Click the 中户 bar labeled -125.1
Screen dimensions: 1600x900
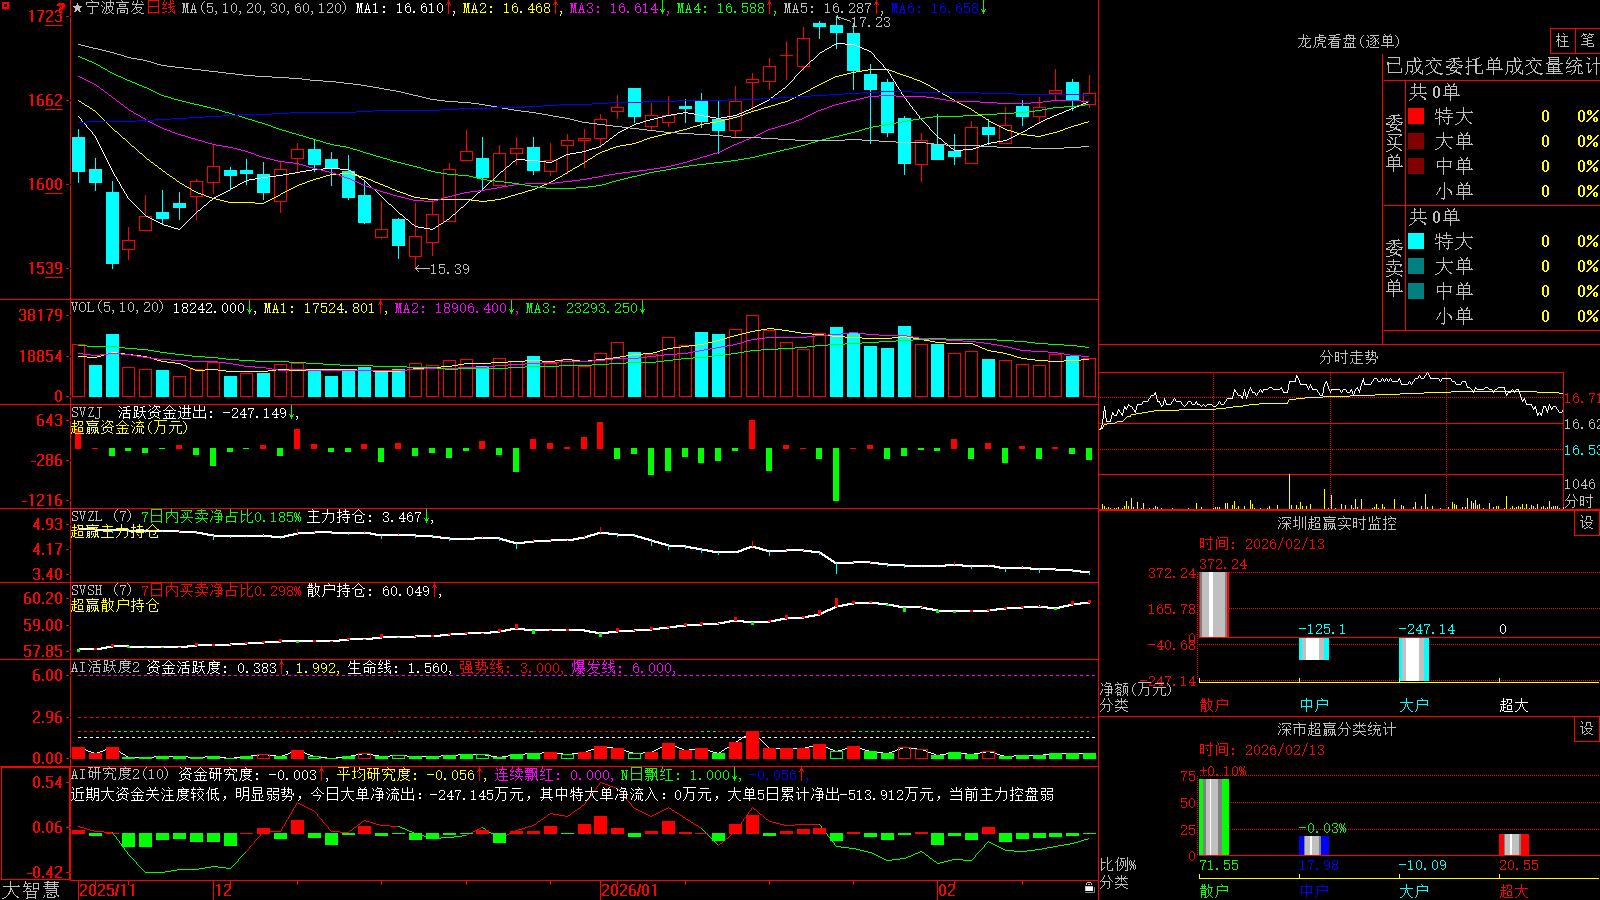pyautogui.click(x=1314, y=649)
